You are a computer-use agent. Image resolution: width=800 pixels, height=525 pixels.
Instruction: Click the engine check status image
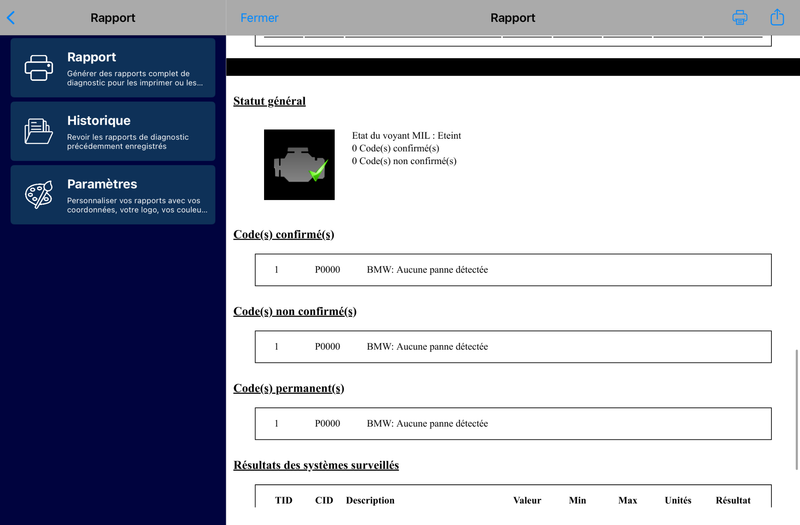point(299,164)
